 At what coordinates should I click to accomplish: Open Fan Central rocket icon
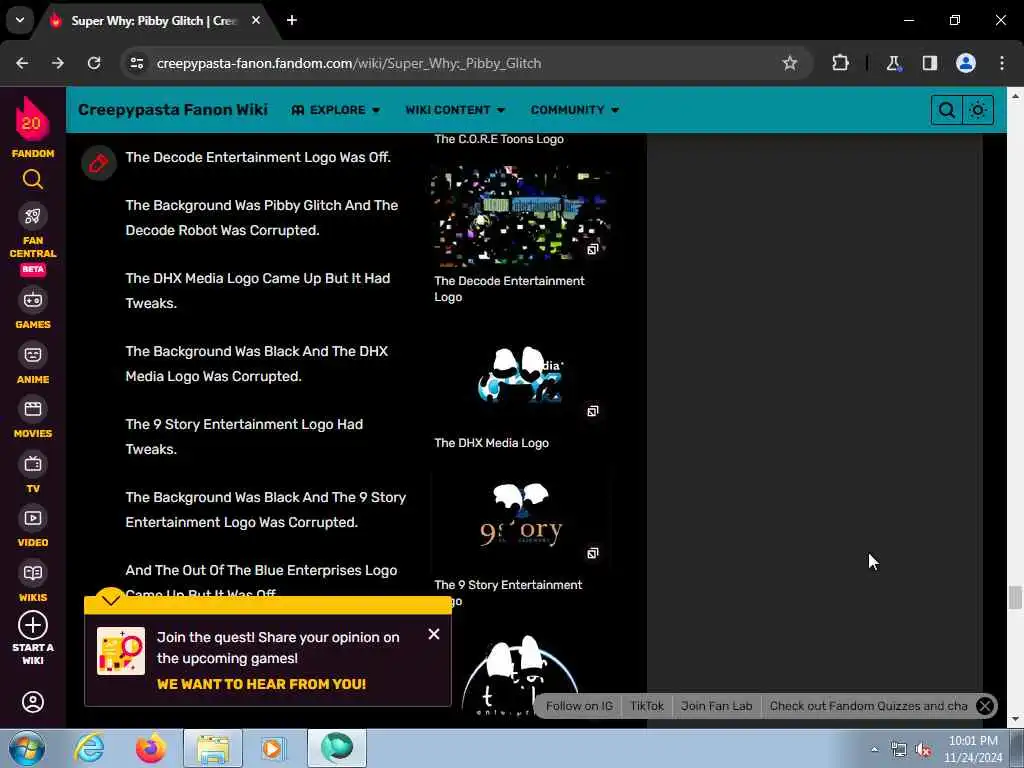(x=33, y=216)
